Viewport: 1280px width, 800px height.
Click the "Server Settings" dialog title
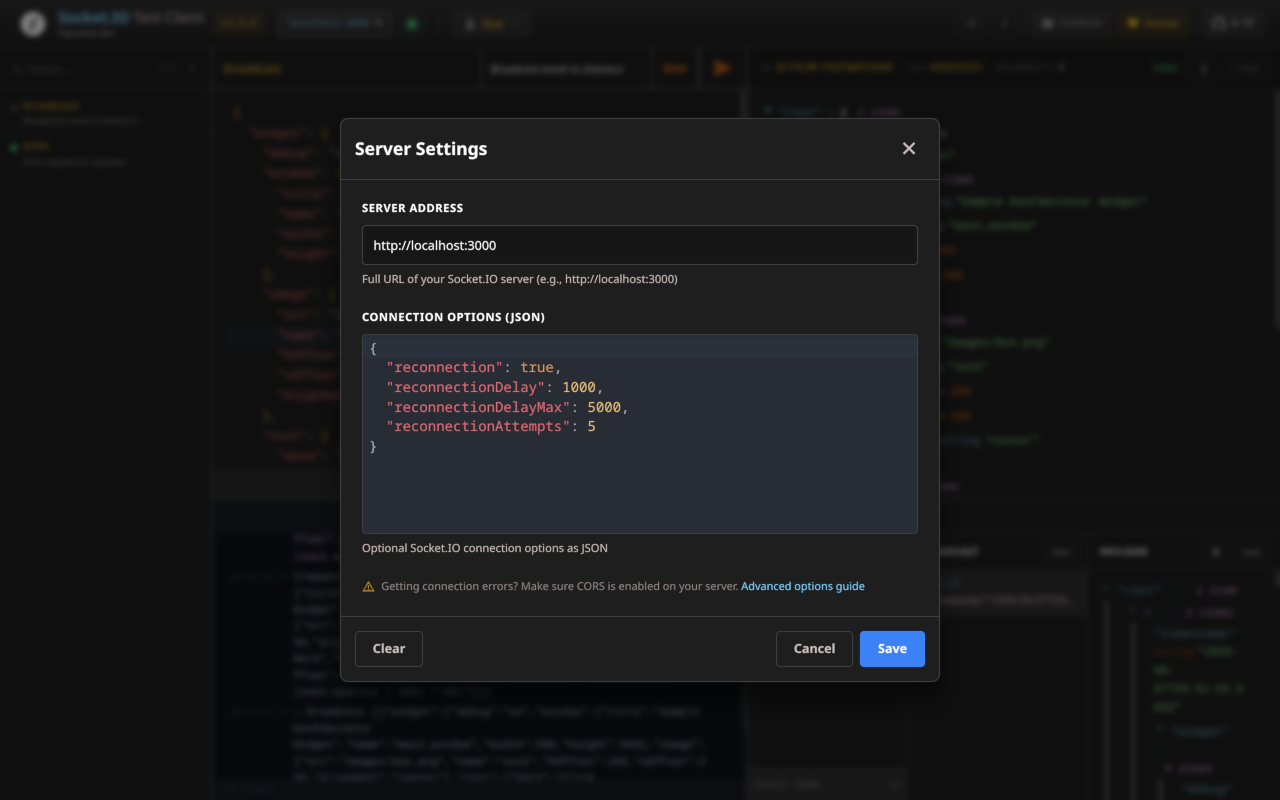point(421,149)
